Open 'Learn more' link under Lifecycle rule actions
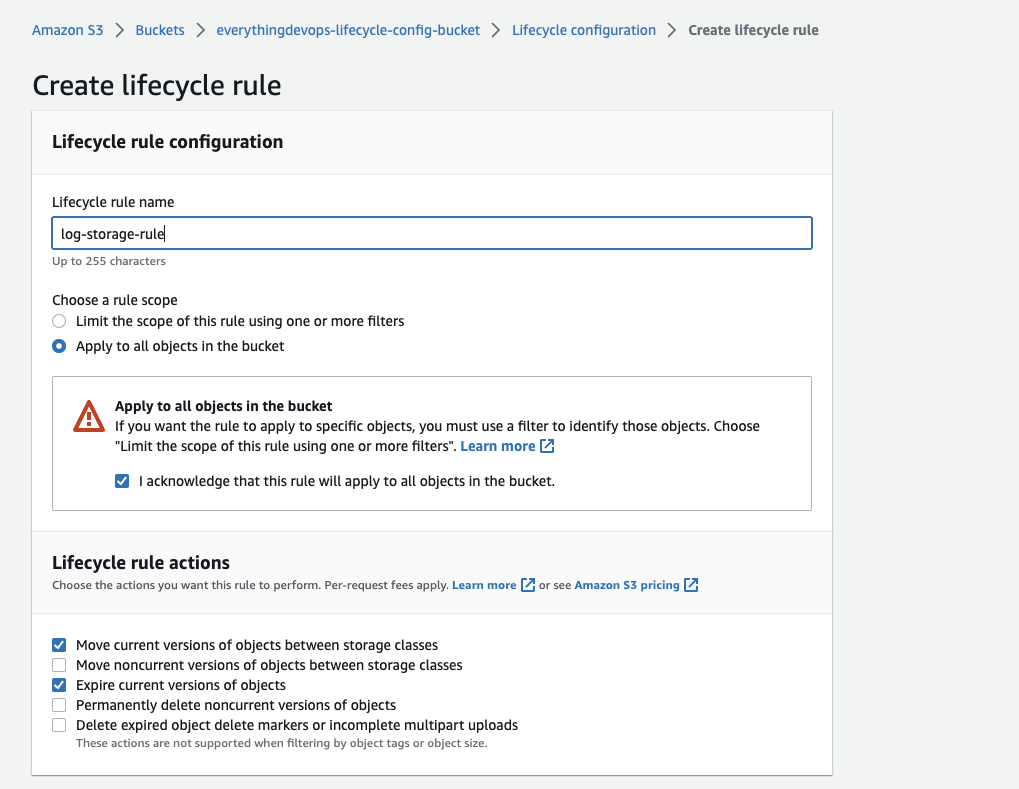The image size is (1019, 789). coord(484,585)
